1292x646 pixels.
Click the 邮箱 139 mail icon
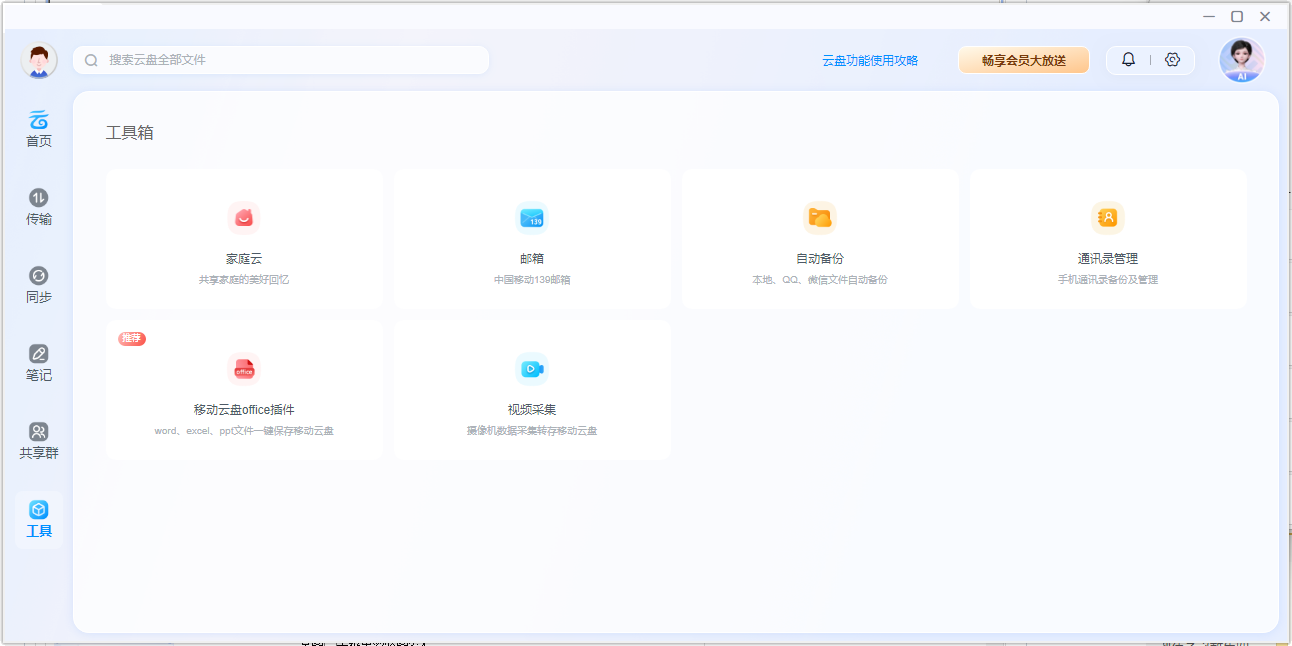click(532, 217)
